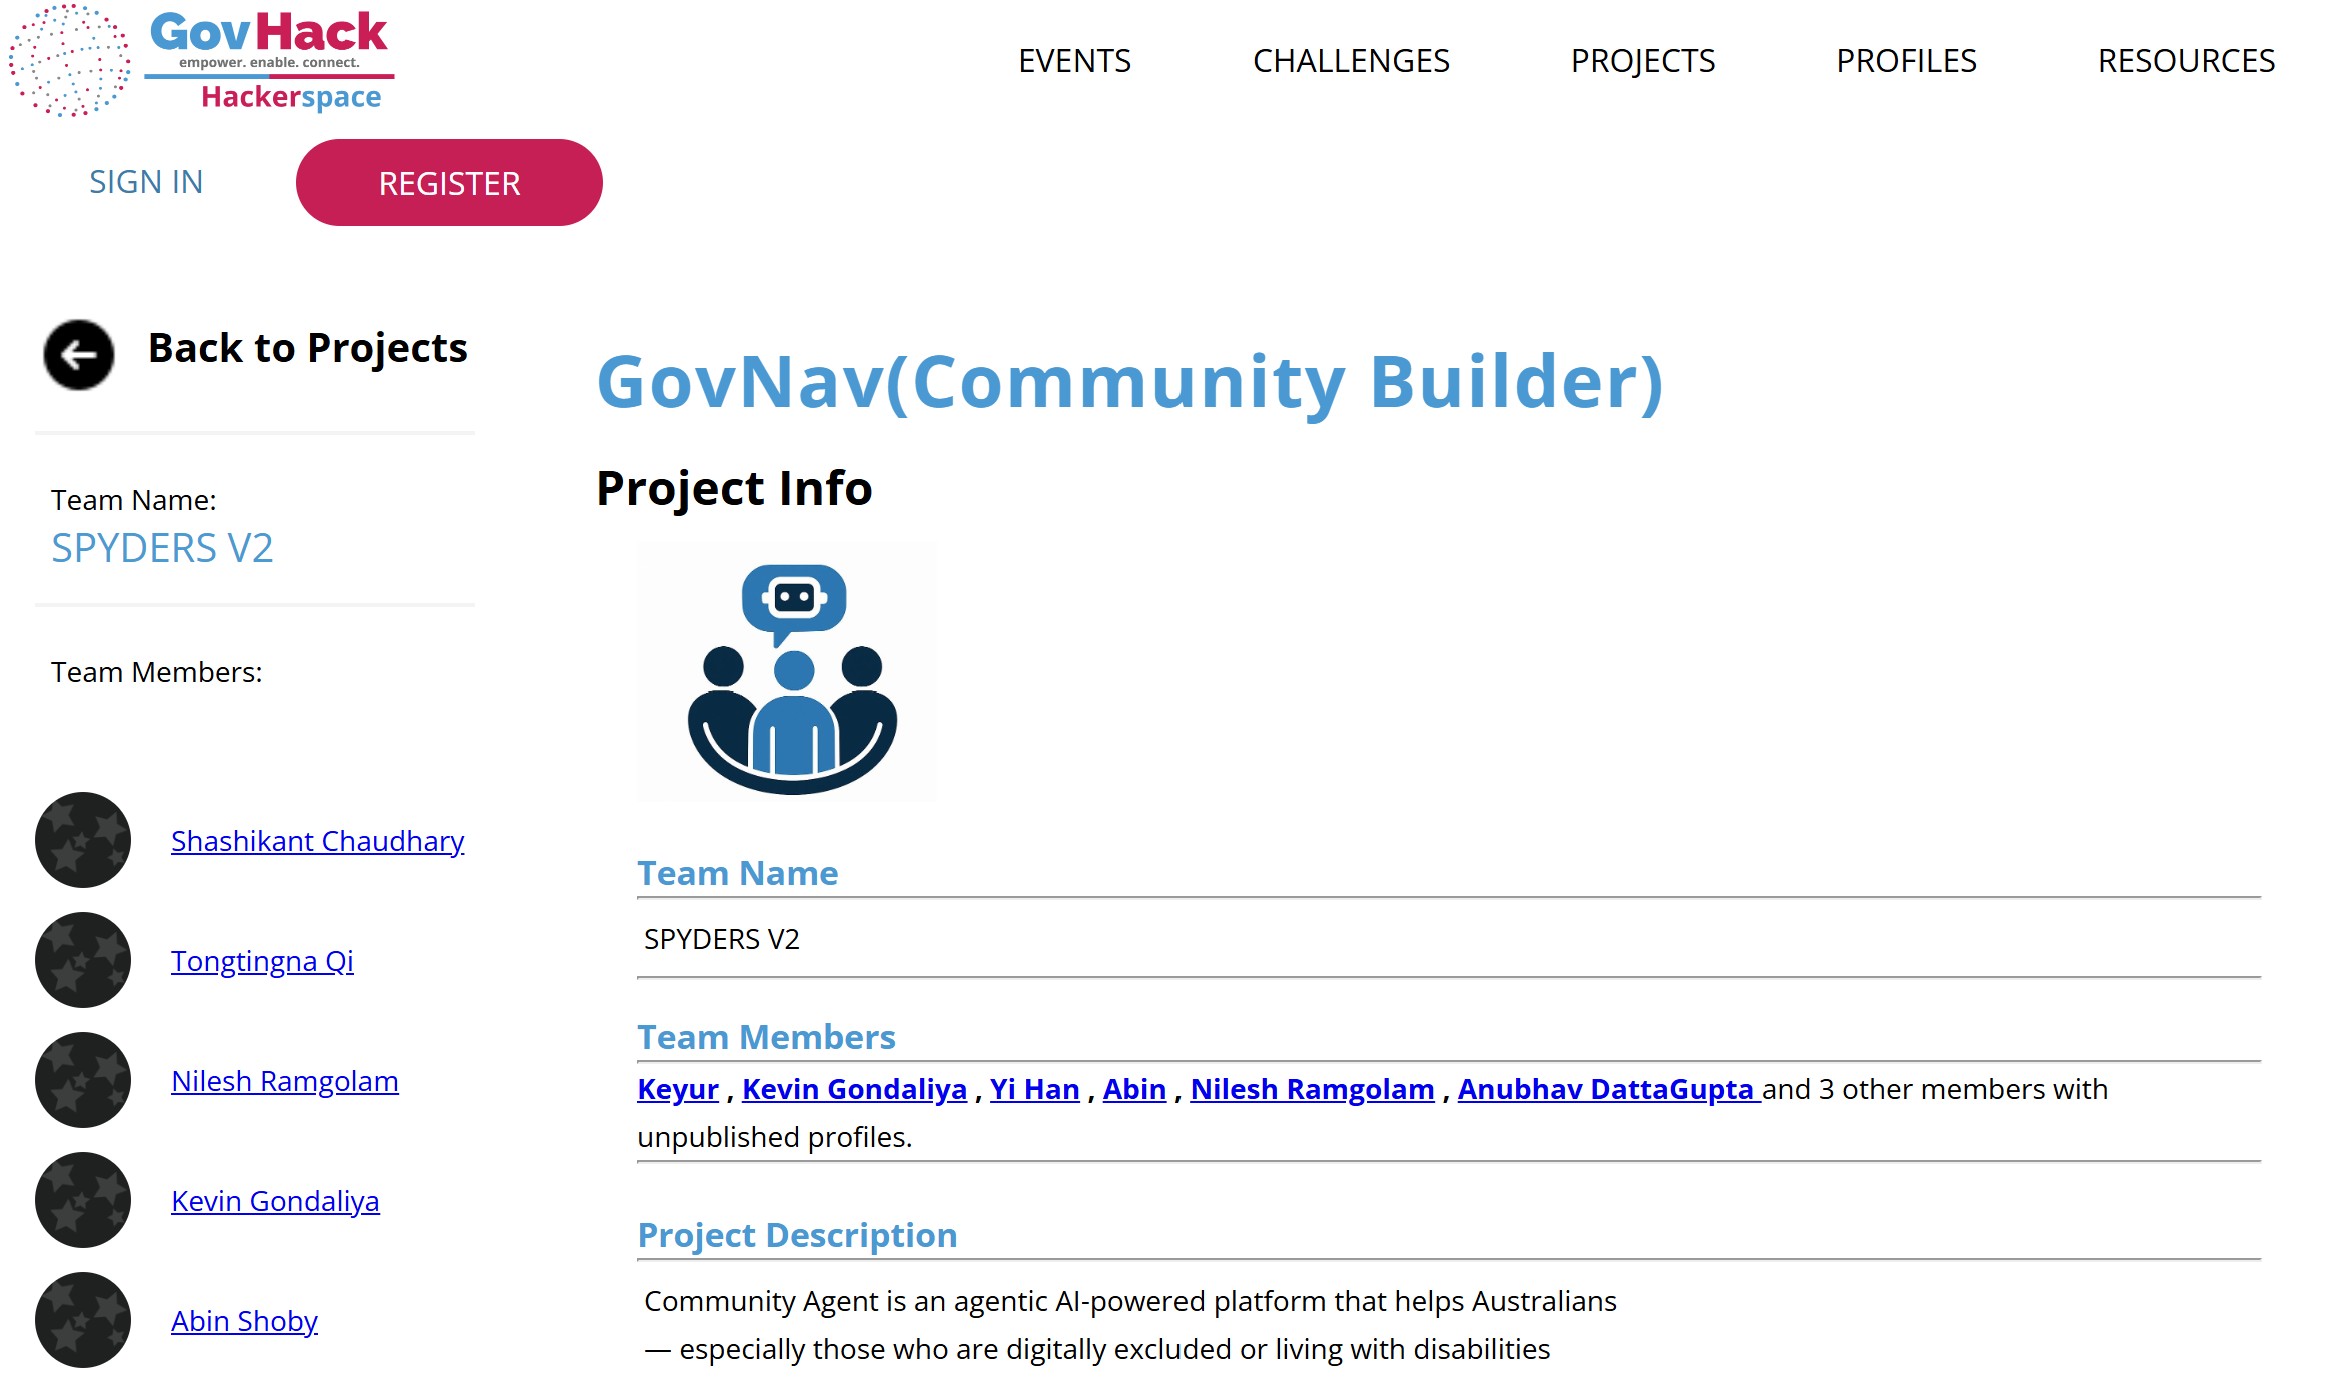Click Tongtingna Qi's avatar icon

(83, 960)
